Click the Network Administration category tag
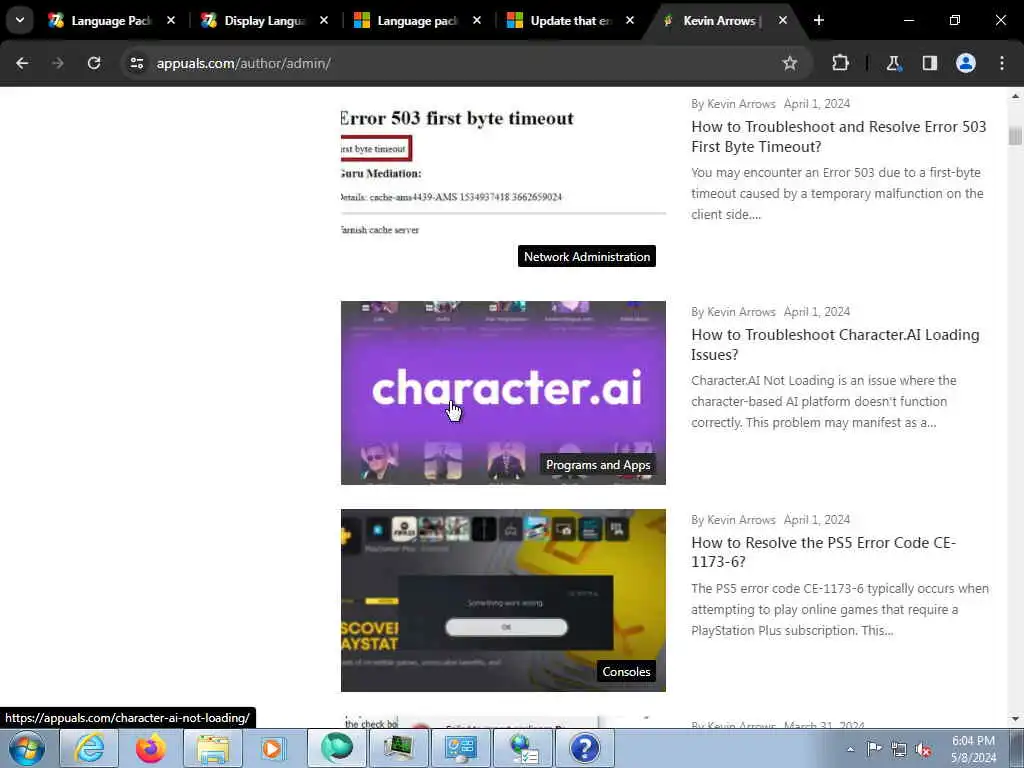This screenshot has width=1024, height=768. click(586, 257)
